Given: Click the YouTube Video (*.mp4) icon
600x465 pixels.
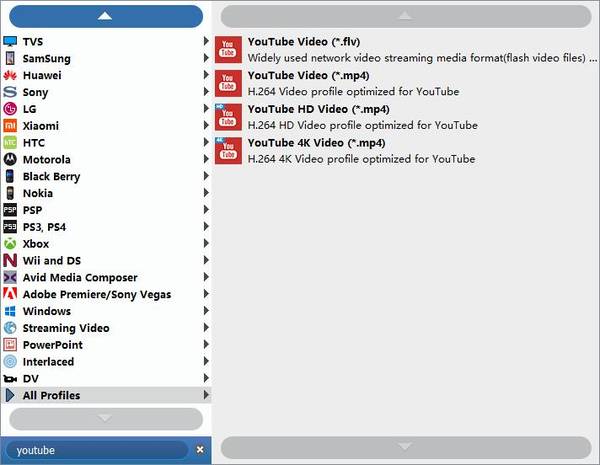Looking at the screenshot, I should [228, 83].
